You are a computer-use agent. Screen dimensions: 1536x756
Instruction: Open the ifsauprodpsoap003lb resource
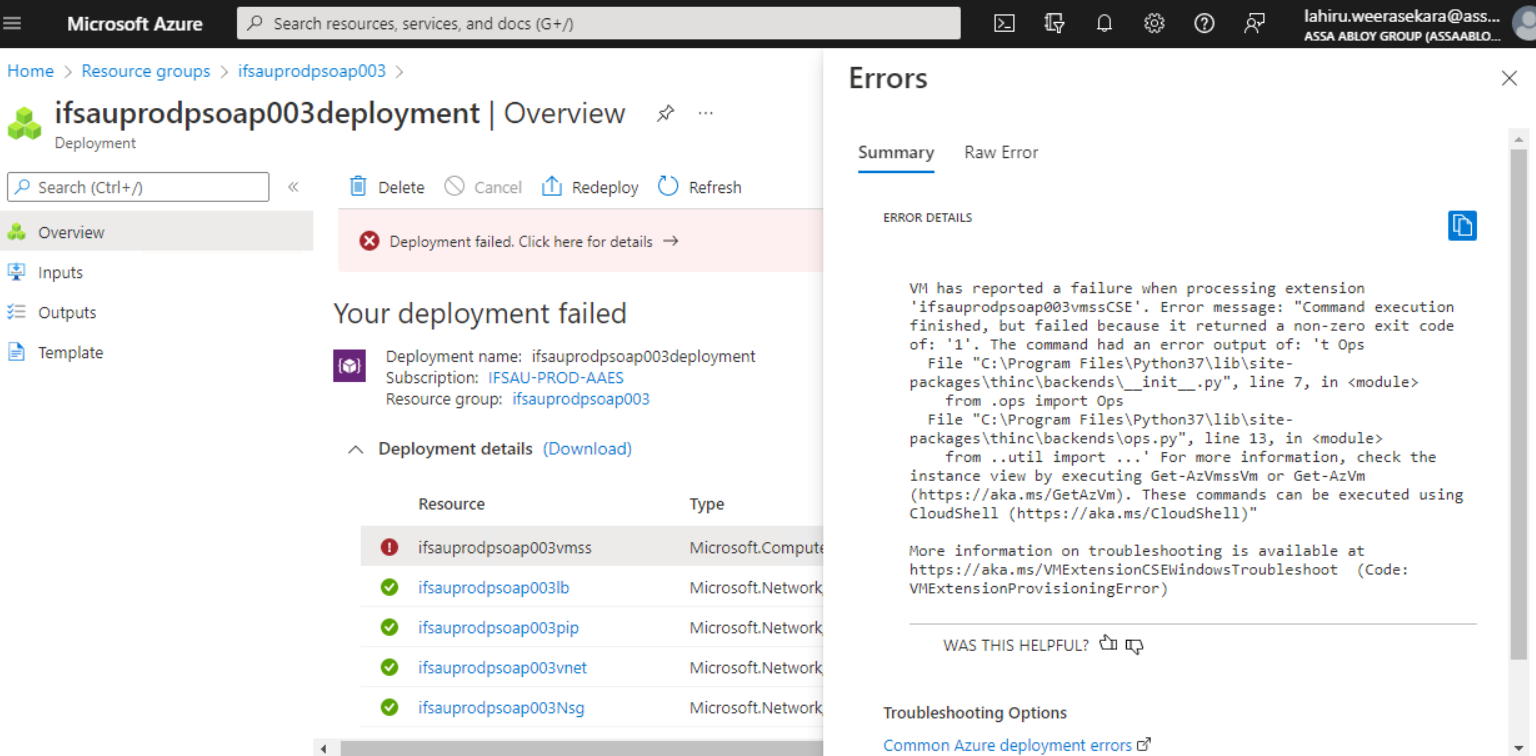(x=494, y=588)
